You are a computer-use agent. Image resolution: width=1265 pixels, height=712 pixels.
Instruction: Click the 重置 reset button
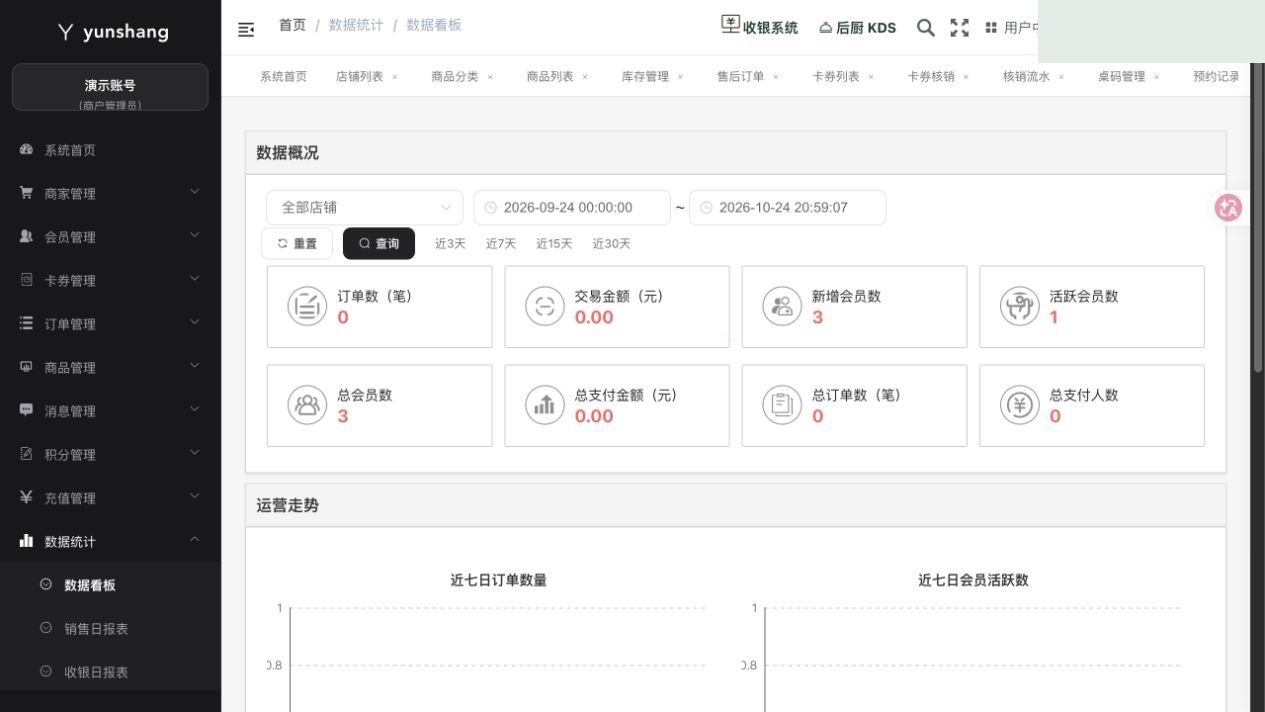point(297,244)
